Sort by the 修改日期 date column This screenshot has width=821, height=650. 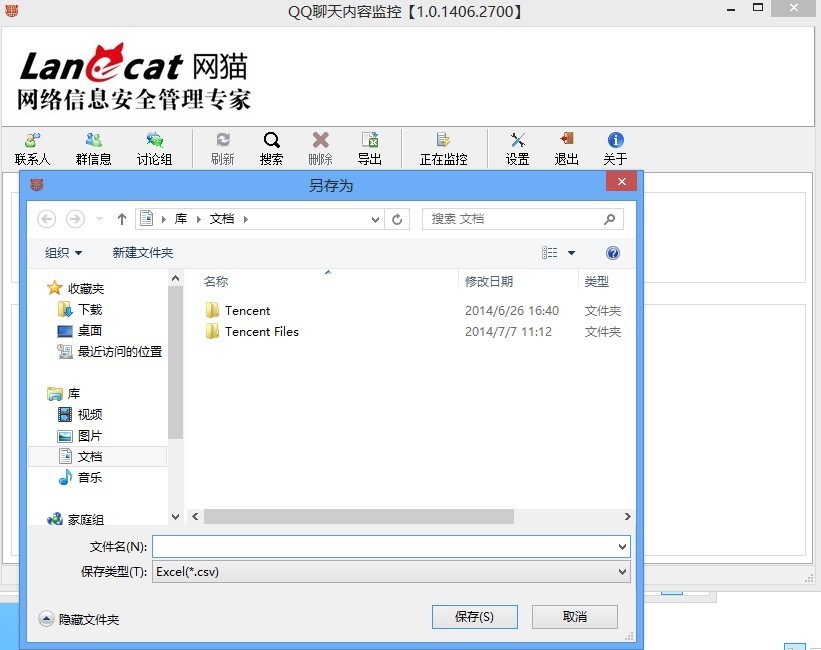(x=489, y=282)
